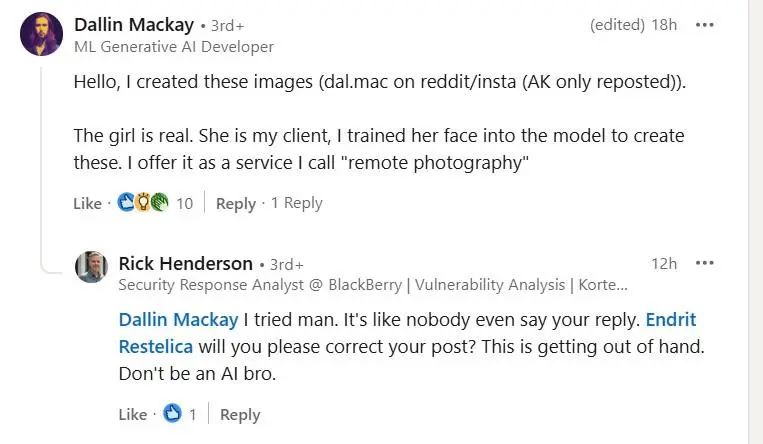Open more options on Dallin Mackay's comment

coord(705,25)
